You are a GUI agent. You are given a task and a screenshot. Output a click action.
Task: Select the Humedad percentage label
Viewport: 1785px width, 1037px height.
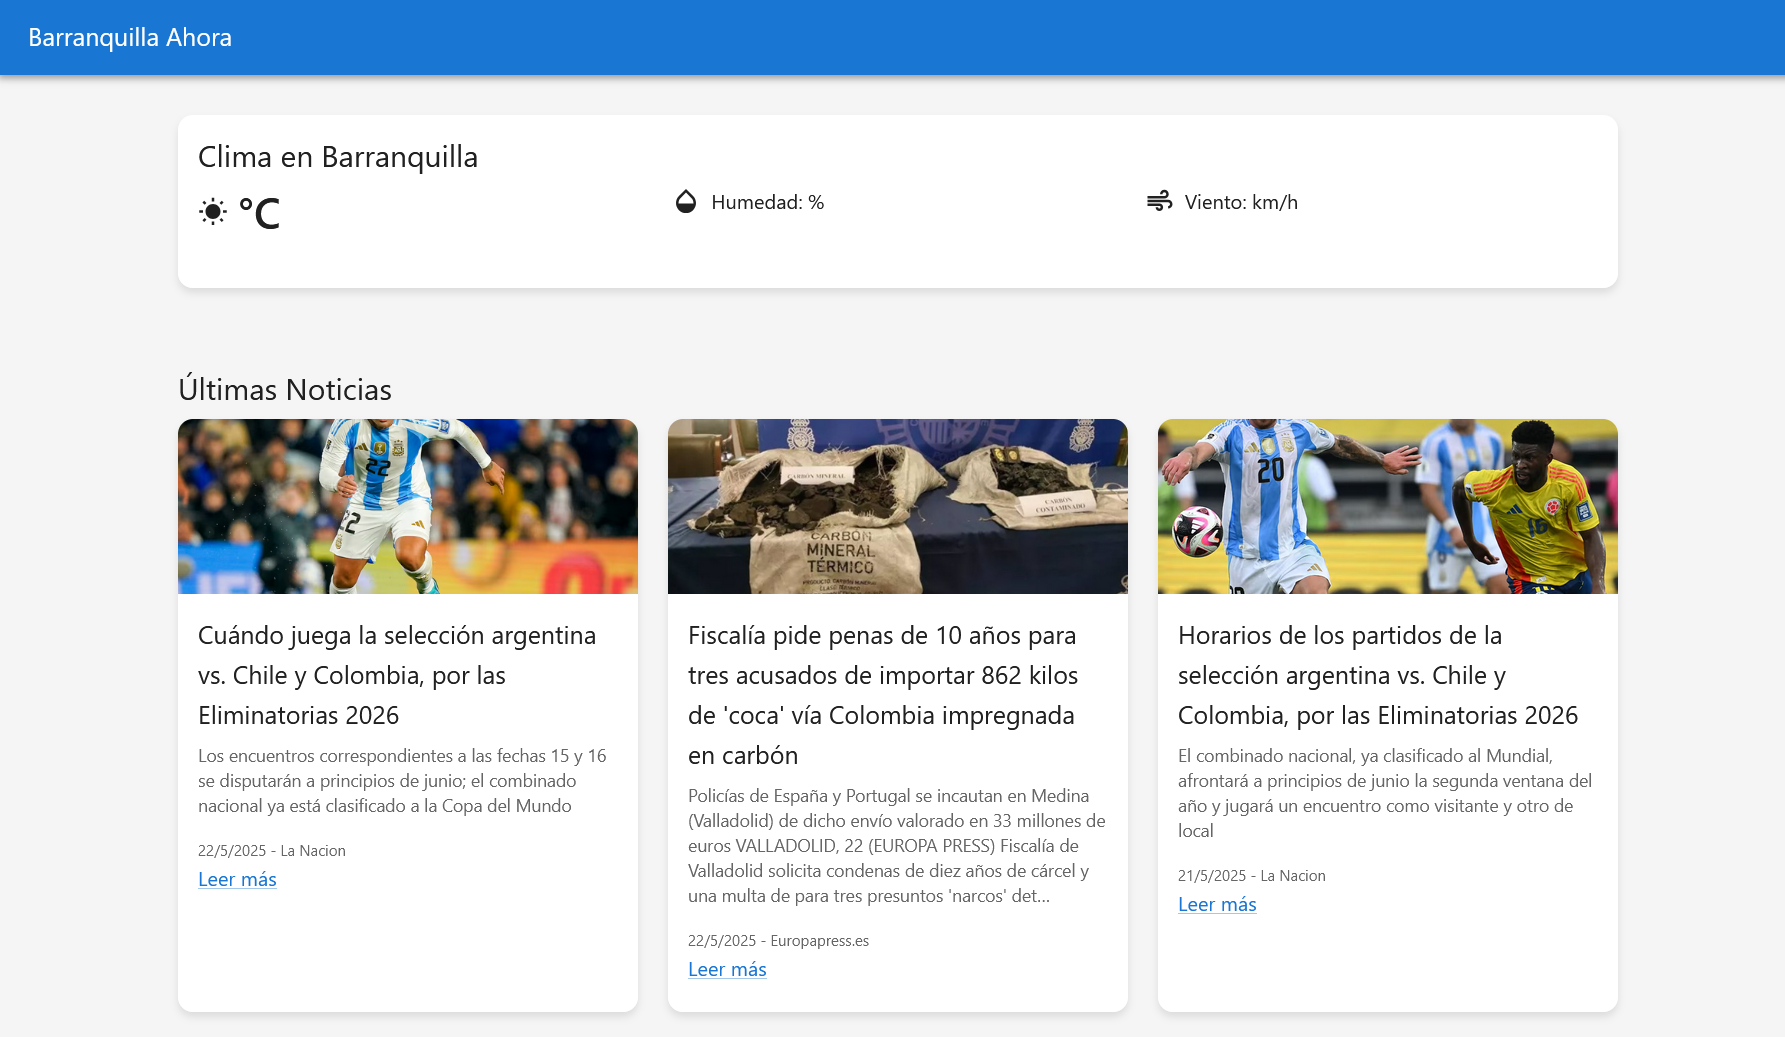pos(767,202)
